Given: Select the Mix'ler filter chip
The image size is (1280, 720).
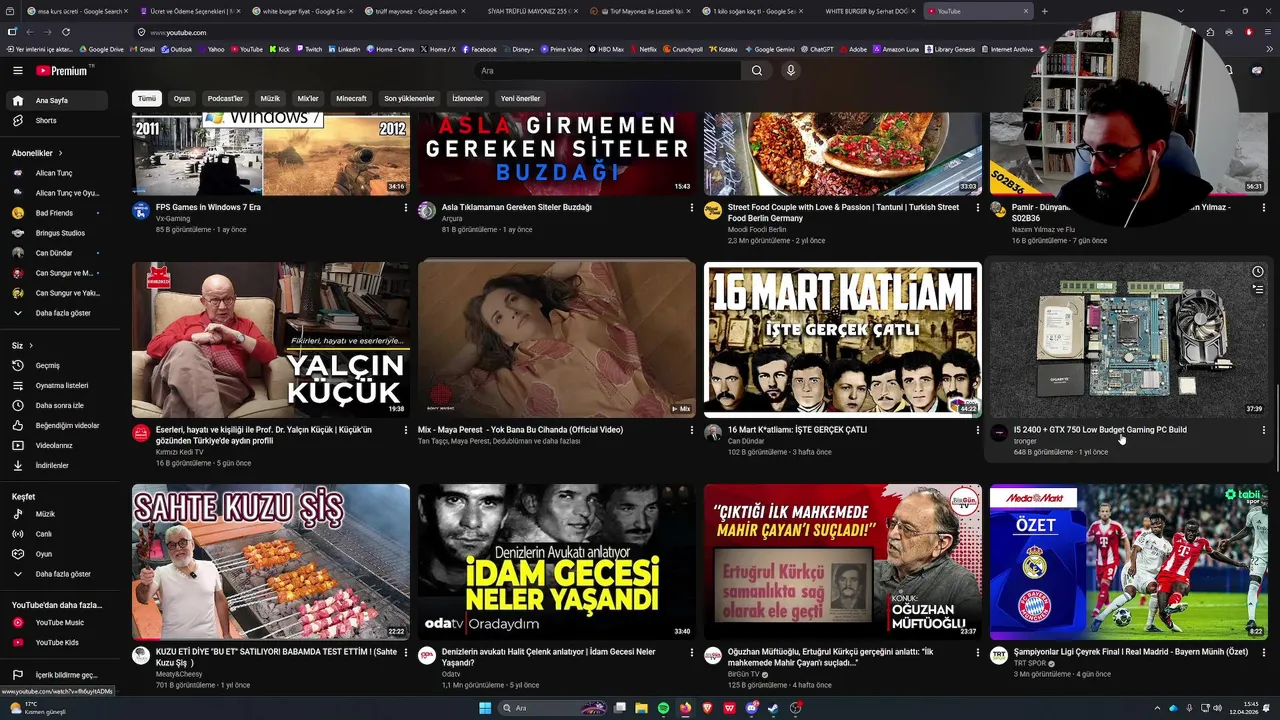Looking at the screenshot, I should (308, 99).
